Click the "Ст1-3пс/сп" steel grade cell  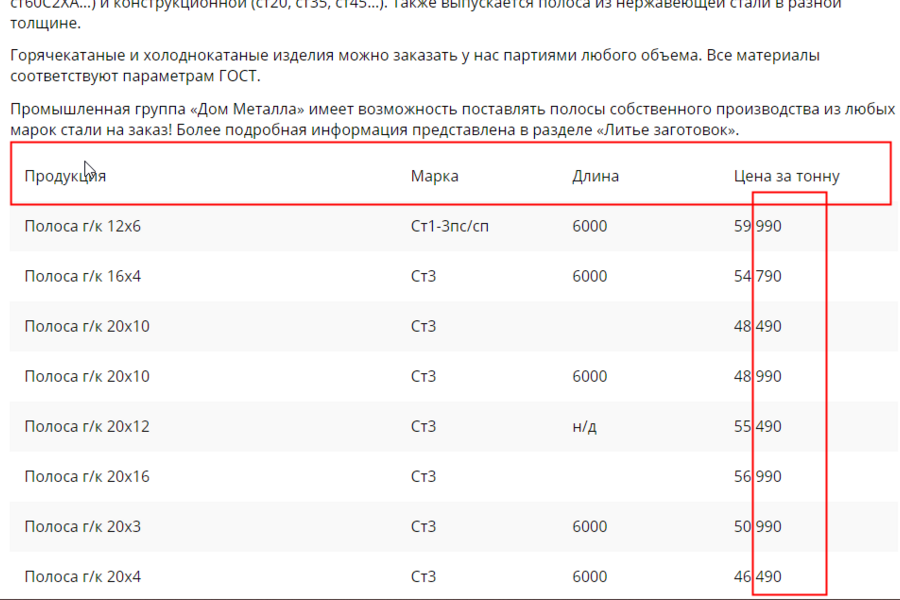(x=449, y=226)
